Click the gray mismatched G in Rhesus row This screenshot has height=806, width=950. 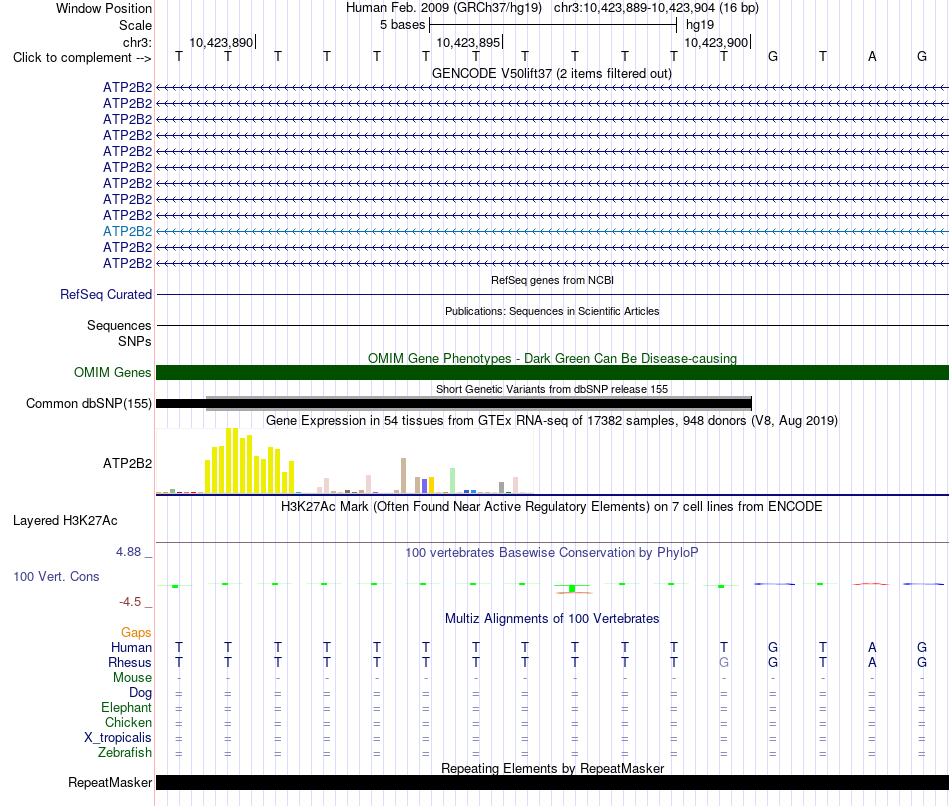click(723, 662)
